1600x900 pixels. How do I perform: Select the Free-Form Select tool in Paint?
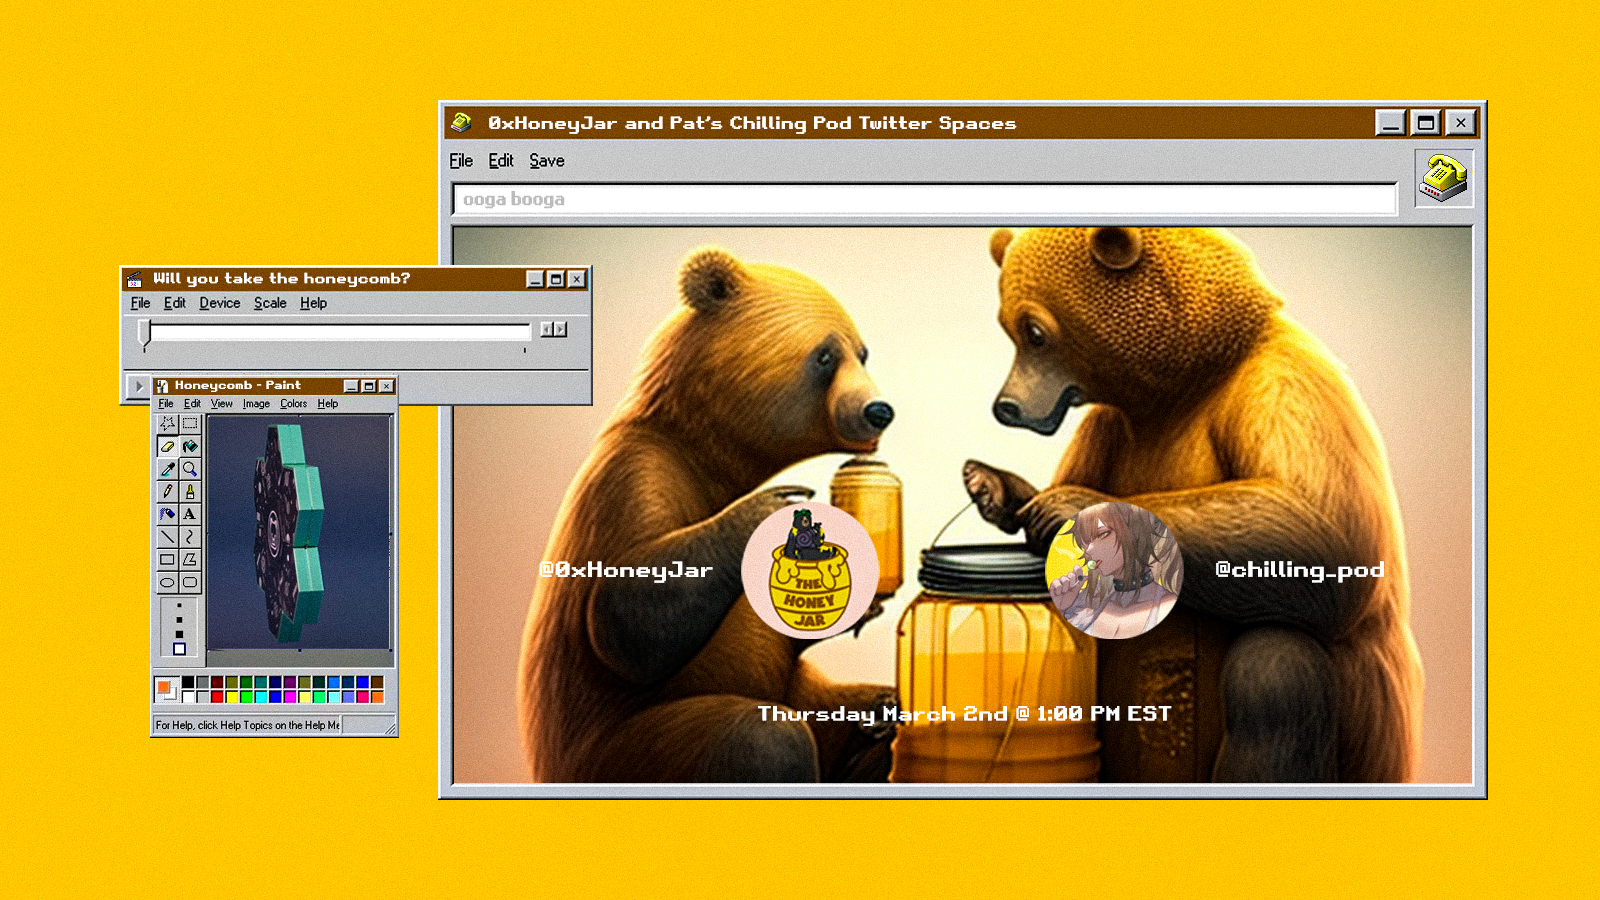(167, 424)
